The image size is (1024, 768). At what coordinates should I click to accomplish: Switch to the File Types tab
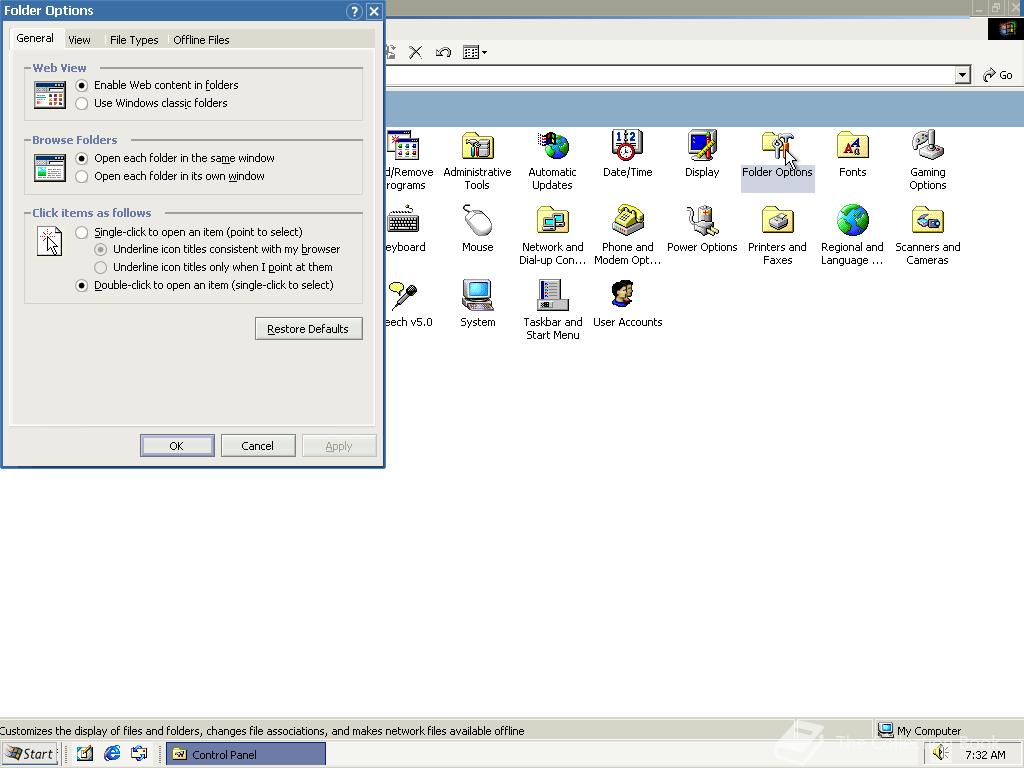pyautogui.click(x=134, y=40)
